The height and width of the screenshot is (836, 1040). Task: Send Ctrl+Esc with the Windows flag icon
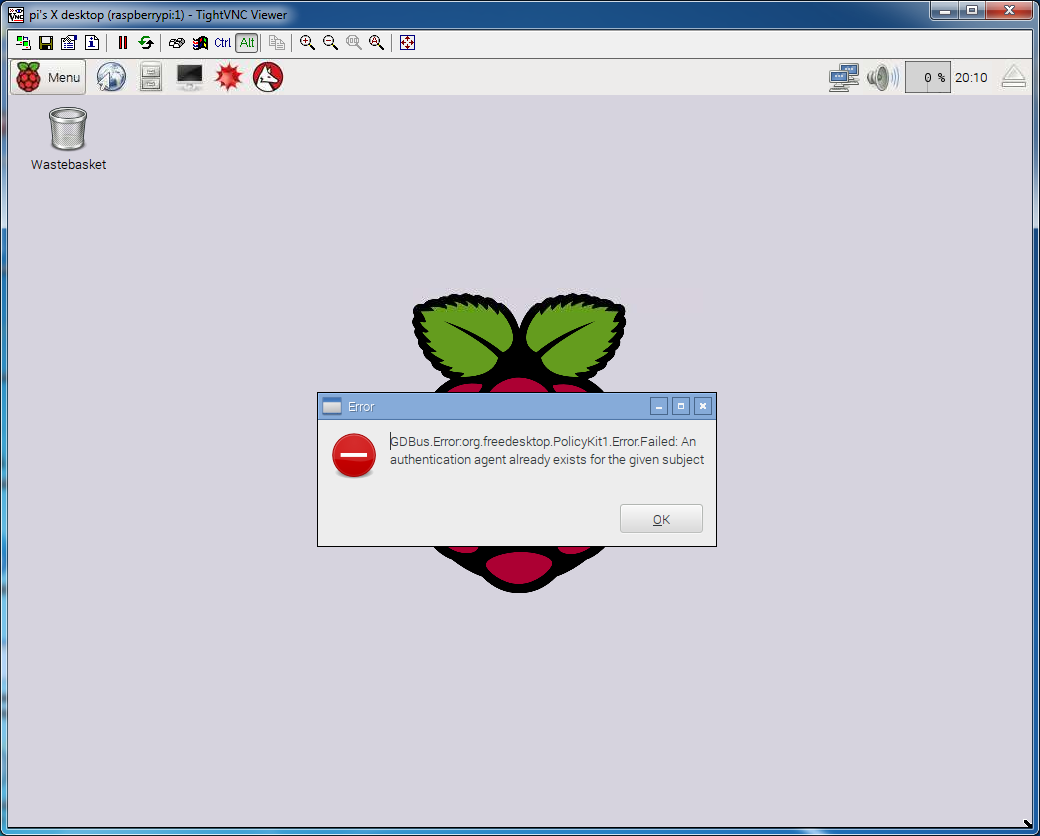point(200,43)
